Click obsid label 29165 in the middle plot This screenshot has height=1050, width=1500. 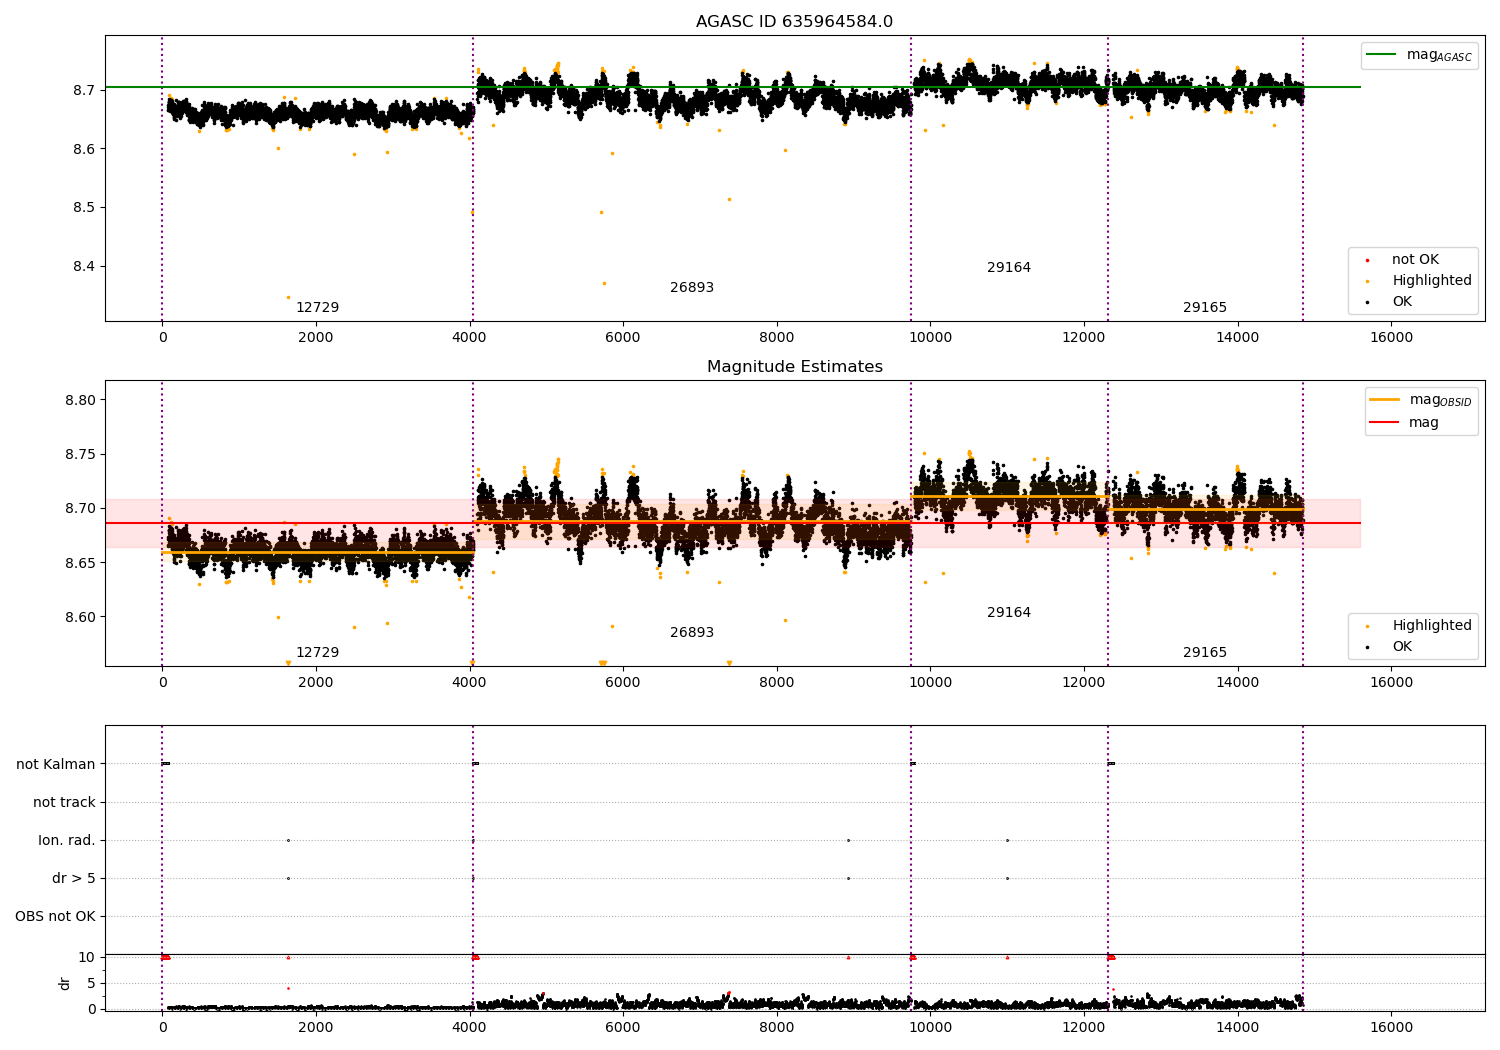point(1205,653)
